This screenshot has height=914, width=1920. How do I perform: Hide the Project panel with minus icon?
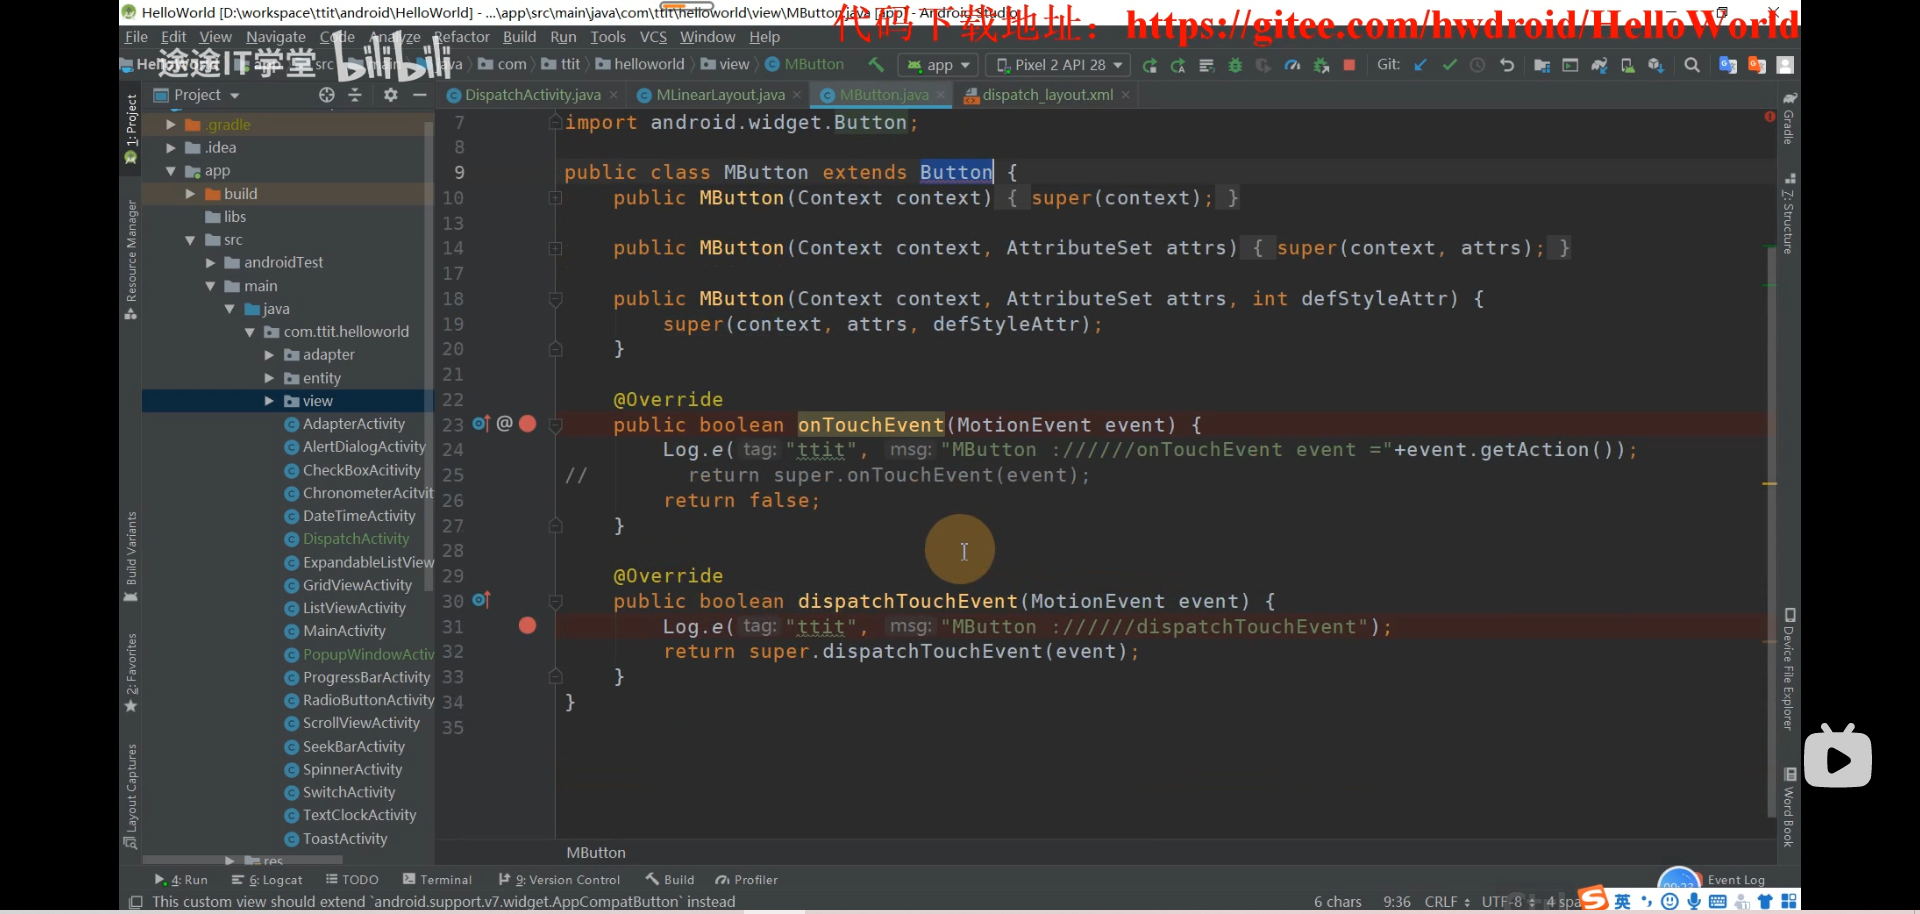(x=420, y=95)
